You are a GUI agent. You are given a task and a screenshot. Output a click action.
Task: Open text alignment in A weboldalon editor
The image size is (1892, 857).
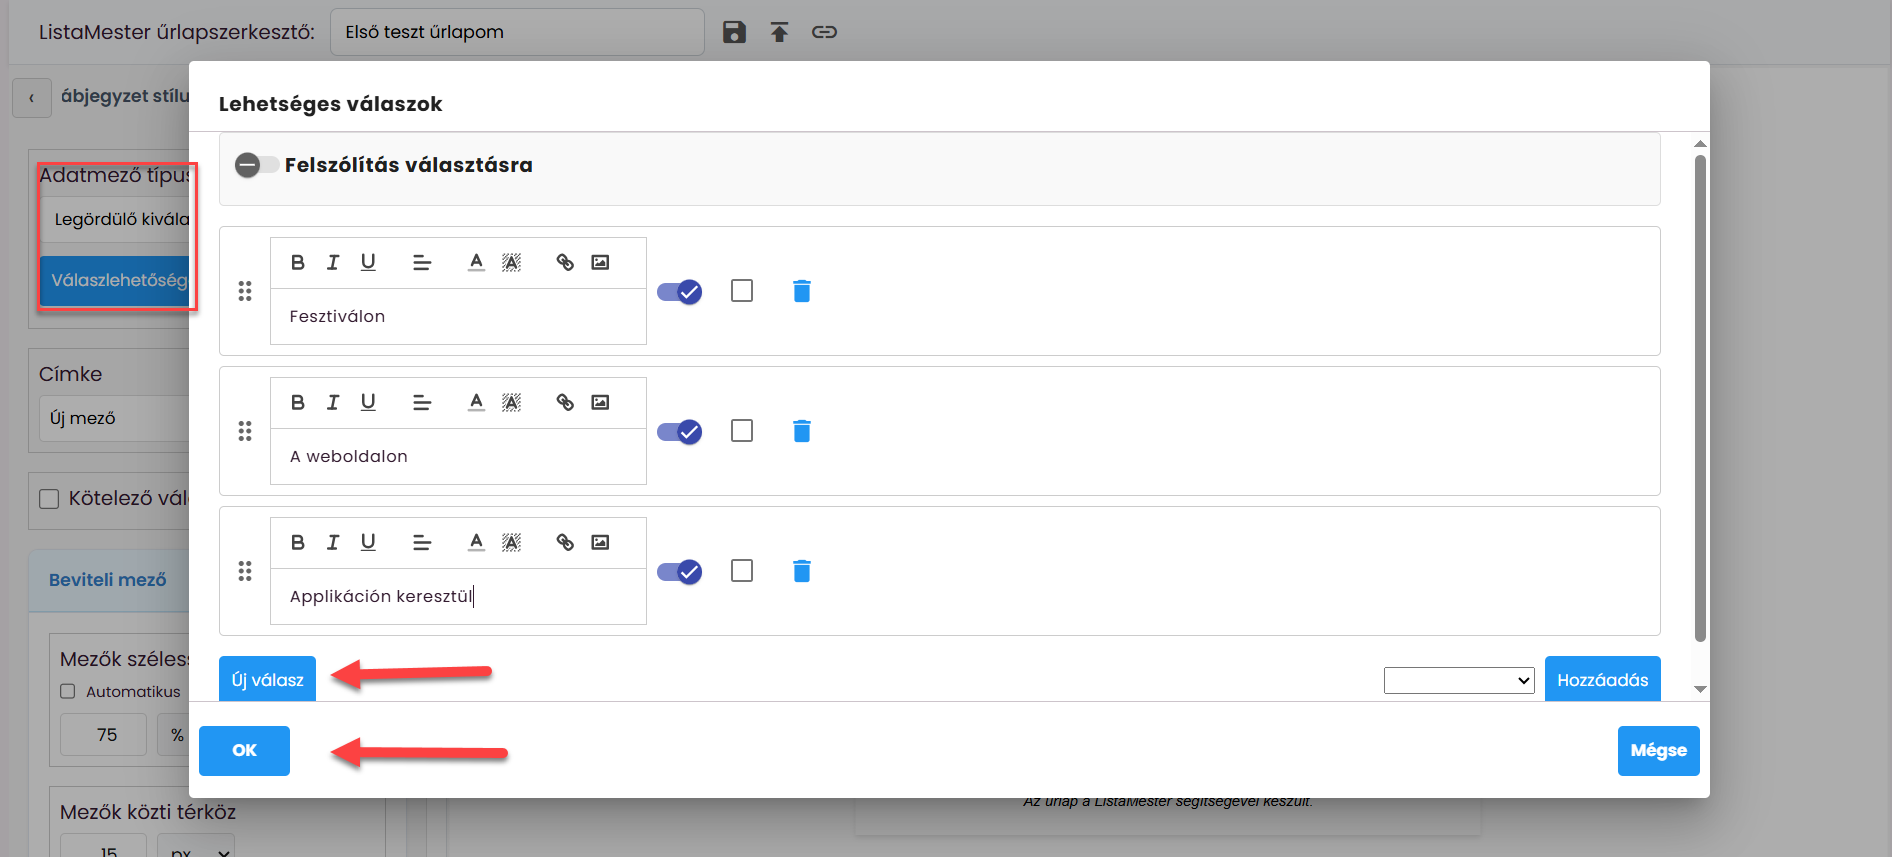pos(422,402)
